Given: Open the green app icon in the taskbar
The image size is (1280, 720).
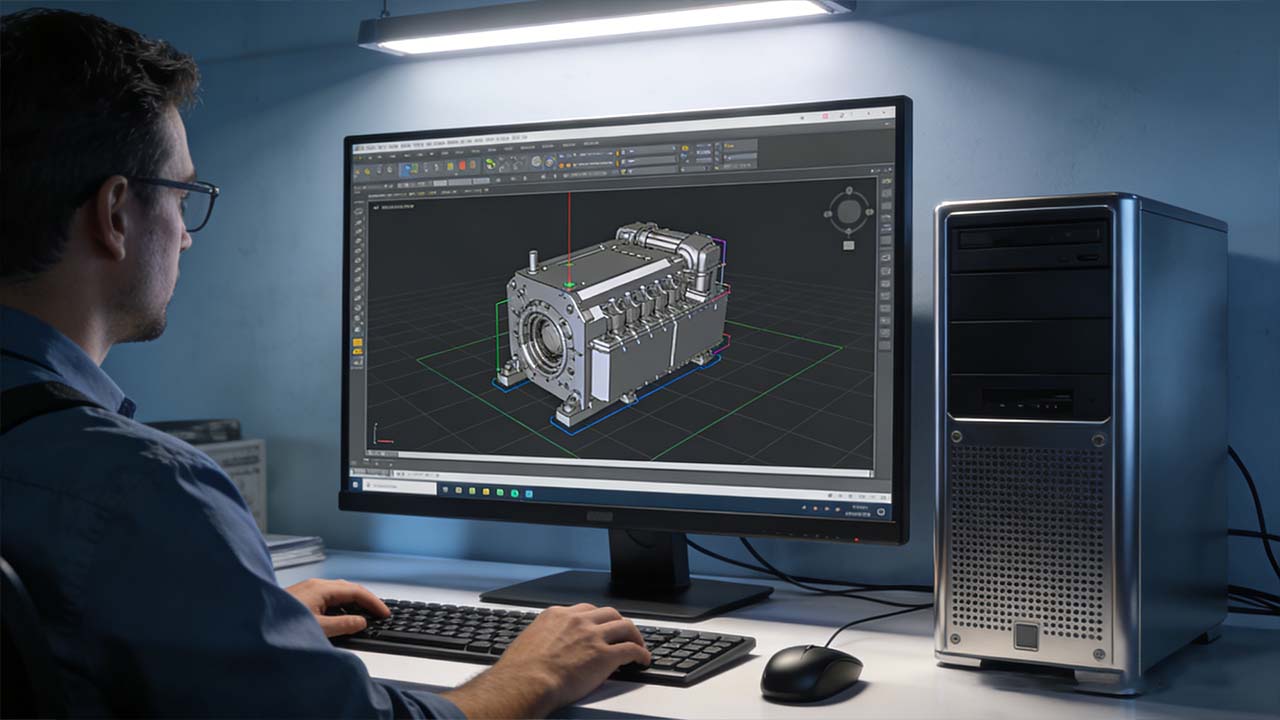Looking at the screenshot, I should tap(515, 492).
